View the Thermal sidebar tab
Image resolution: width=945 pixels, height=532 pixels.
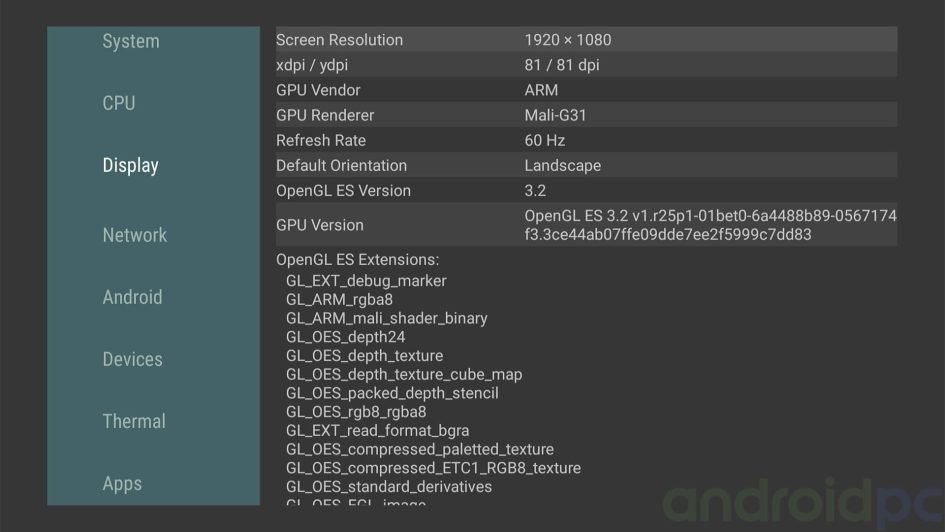coord(134,421)
